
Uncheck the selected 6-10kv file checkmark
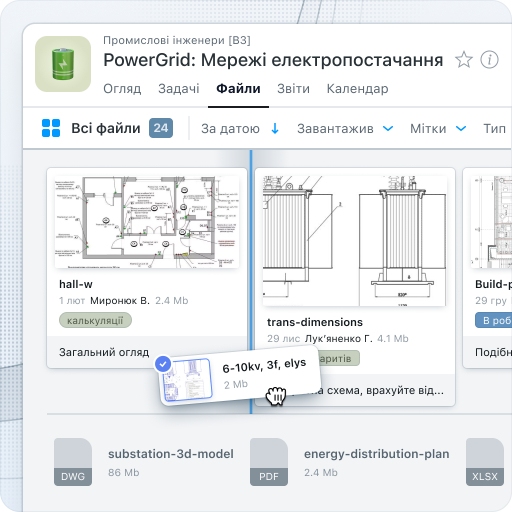coord(163,364)
